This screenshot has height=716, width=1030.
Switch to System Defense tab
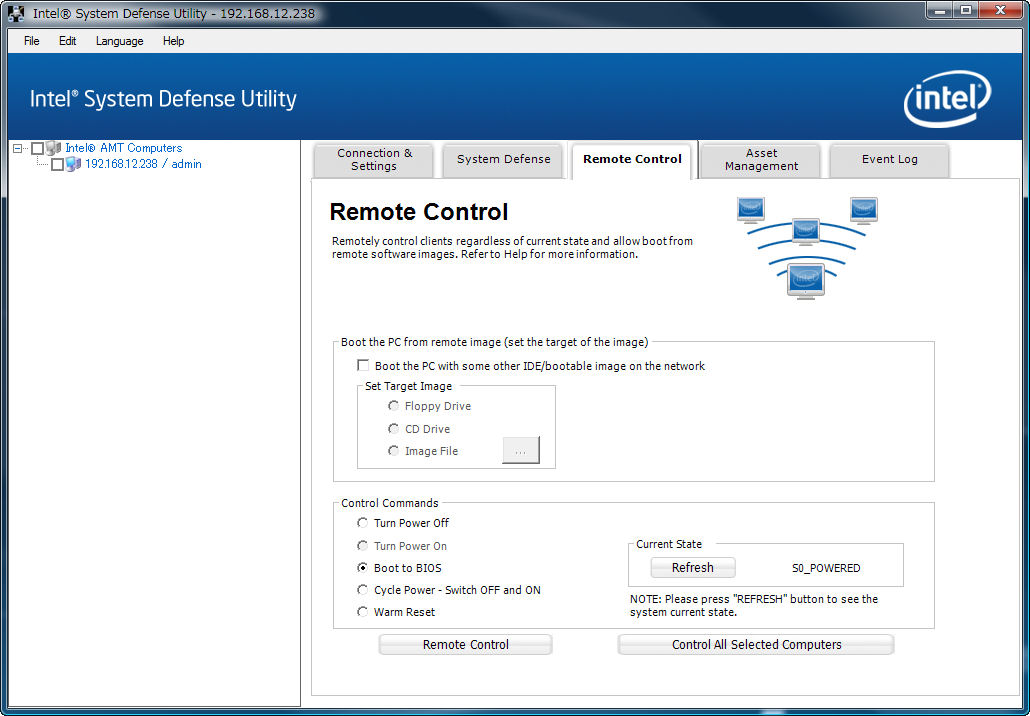[503, 160]
